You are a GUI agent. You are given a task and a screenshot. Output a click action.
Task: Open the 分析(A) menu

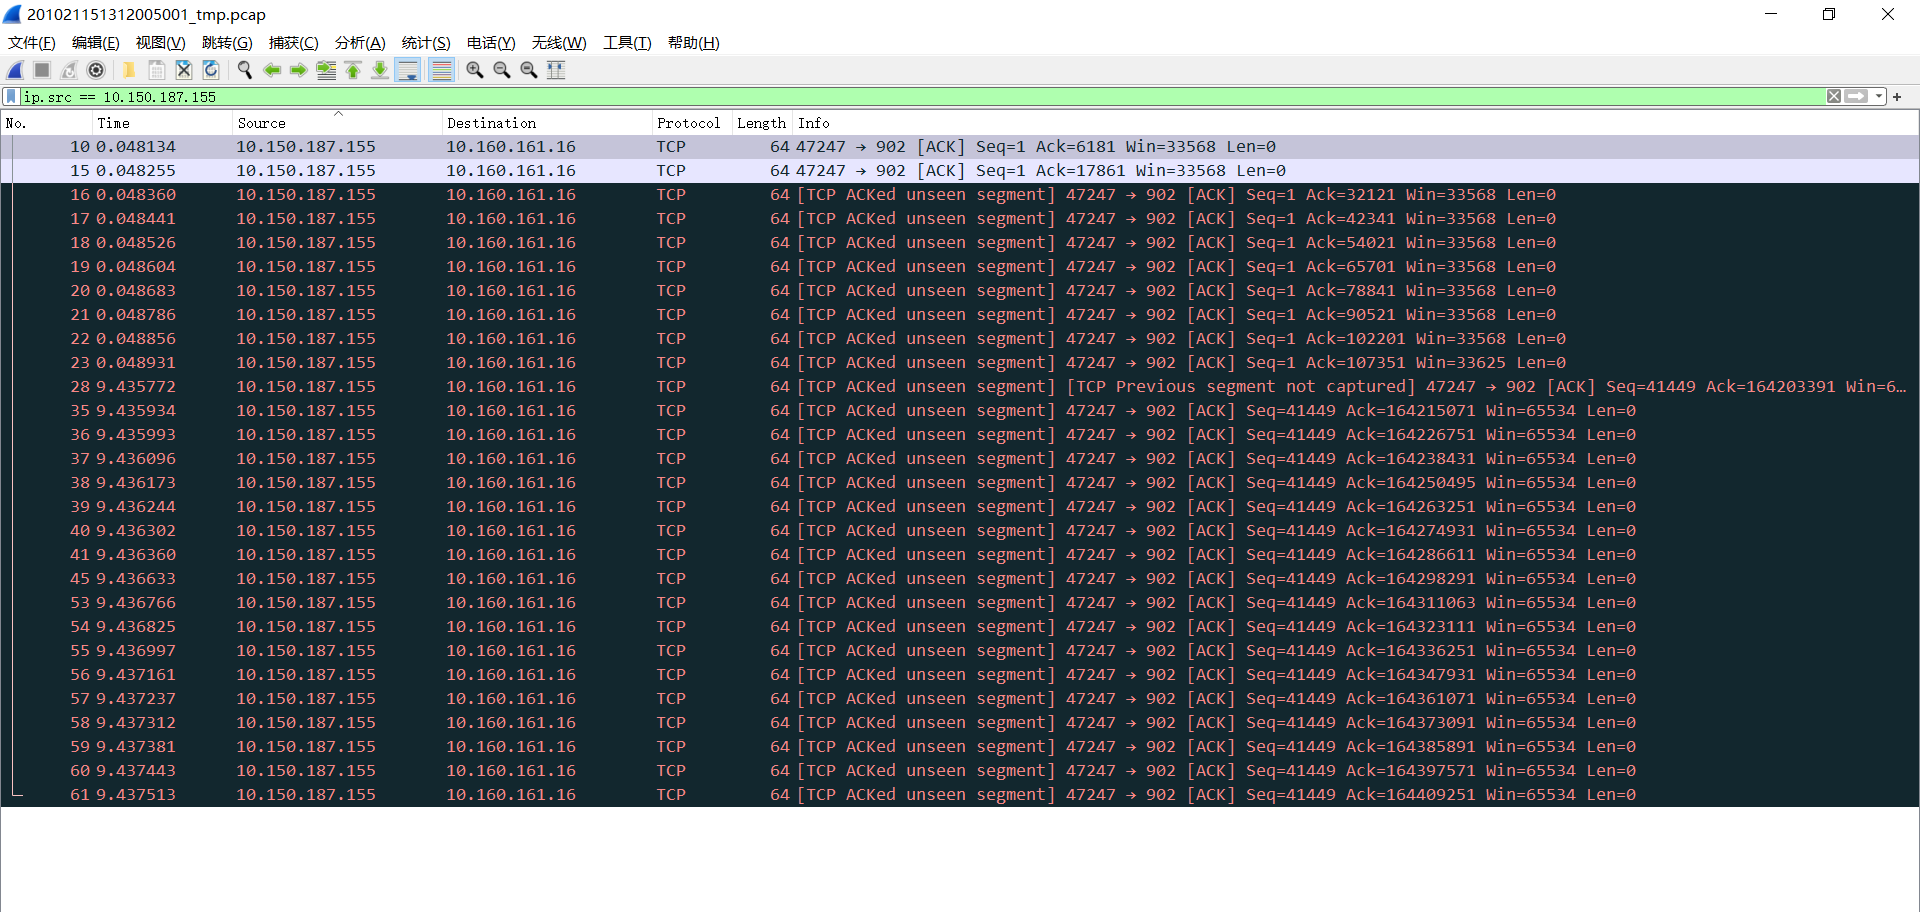[360, 43]
